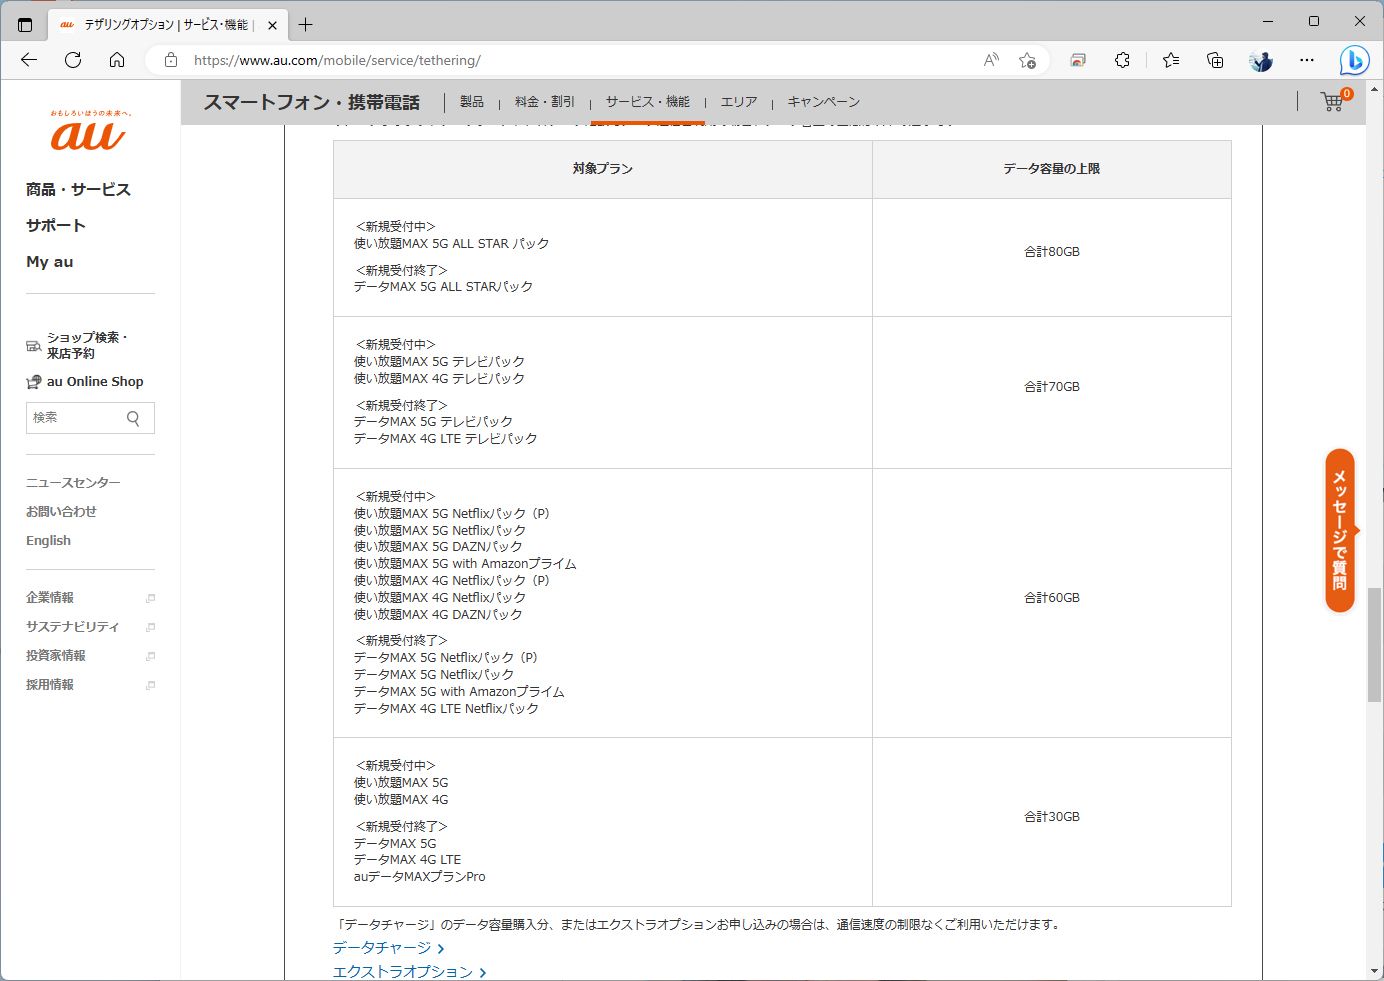Click the search magnifier icon in sidebar
The image size is (1384, 981).
tap(133, 418)
